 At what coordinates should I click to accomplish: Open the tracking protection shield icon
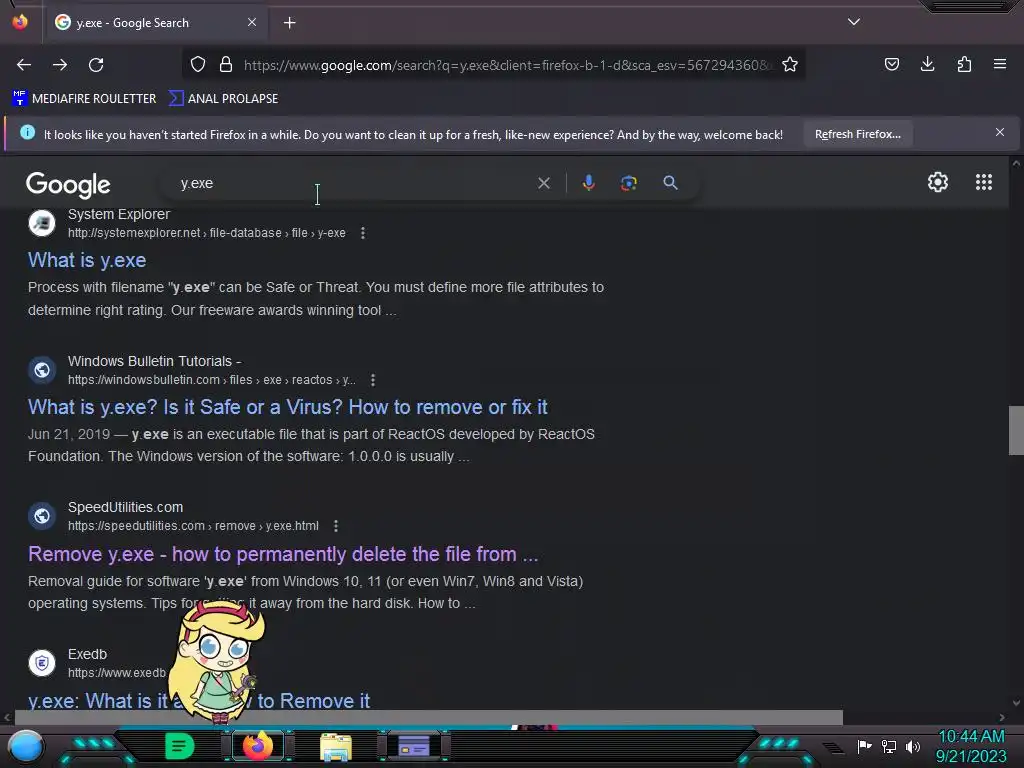(x=198, y=64)
